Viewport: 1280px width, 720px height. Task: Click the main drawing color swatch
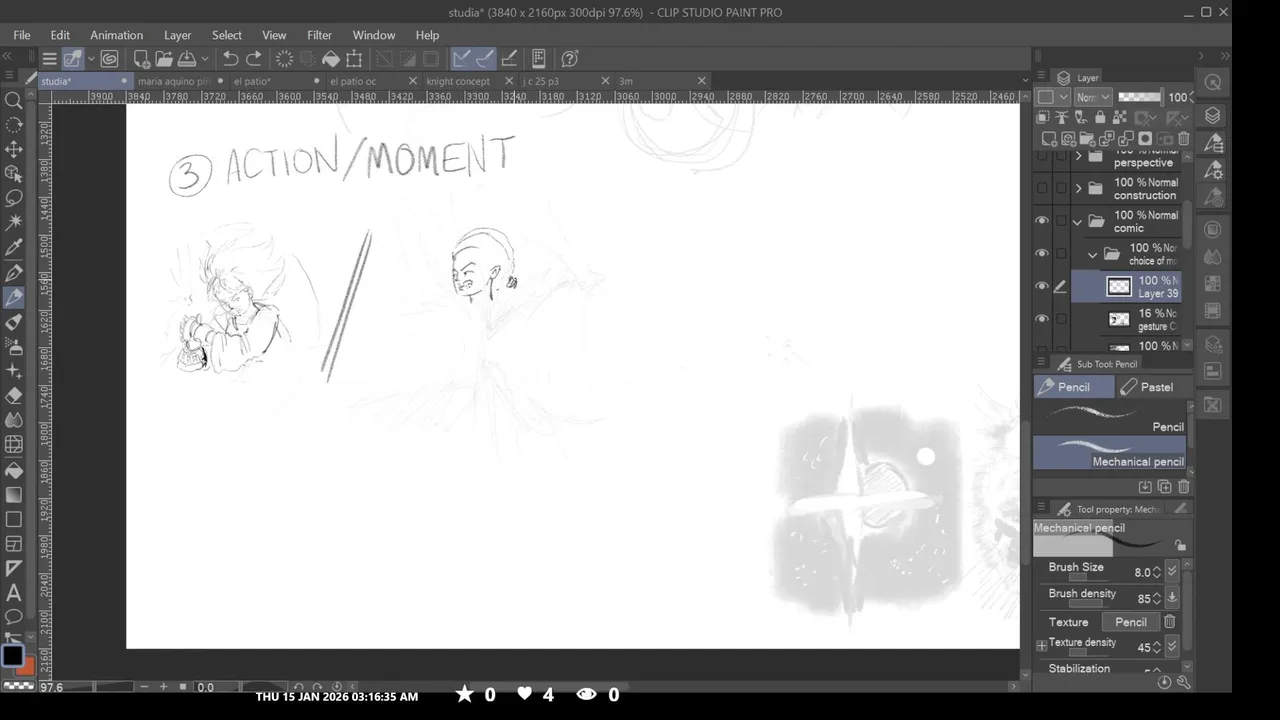coord(12,656)
